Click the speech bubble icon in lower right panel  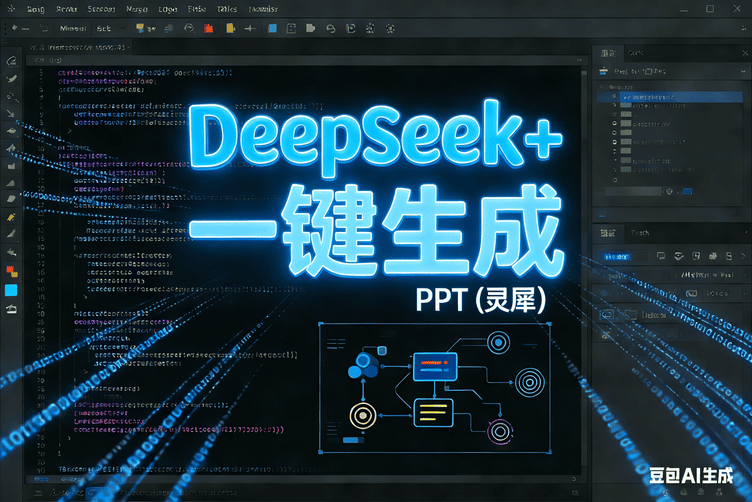pos(661,256)
